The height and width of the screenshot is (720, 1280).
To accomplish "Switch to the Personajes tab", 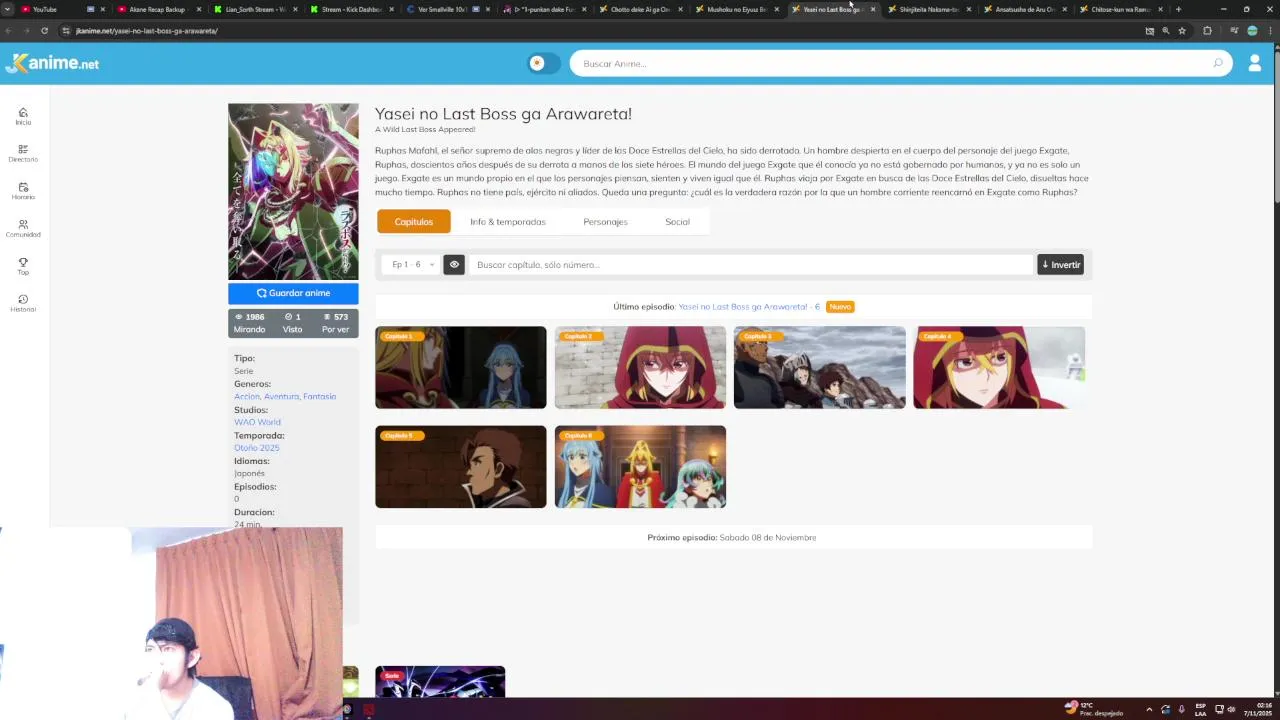I will click(605, 221).
